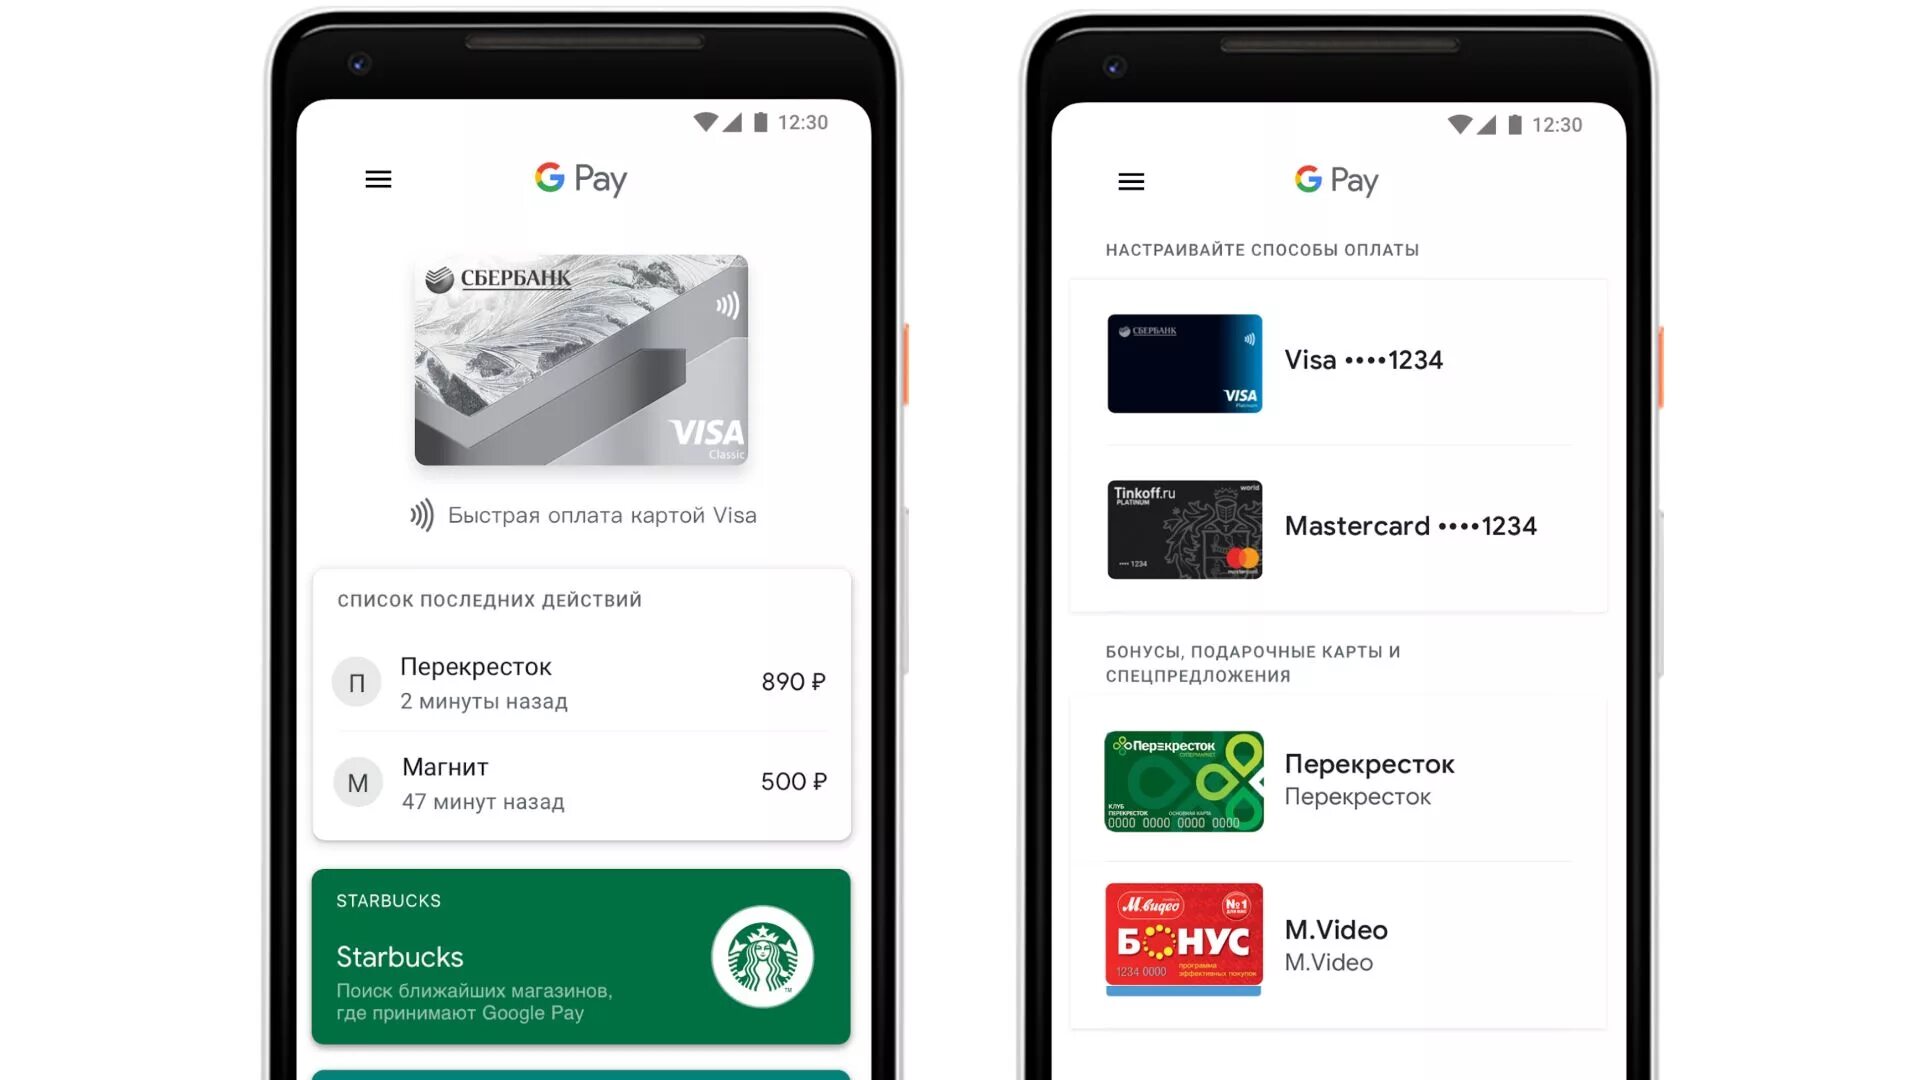This screenshot has width=1920, height=1080.
Task: View the Перекресток transaction details
Action: tap(580, 680)
